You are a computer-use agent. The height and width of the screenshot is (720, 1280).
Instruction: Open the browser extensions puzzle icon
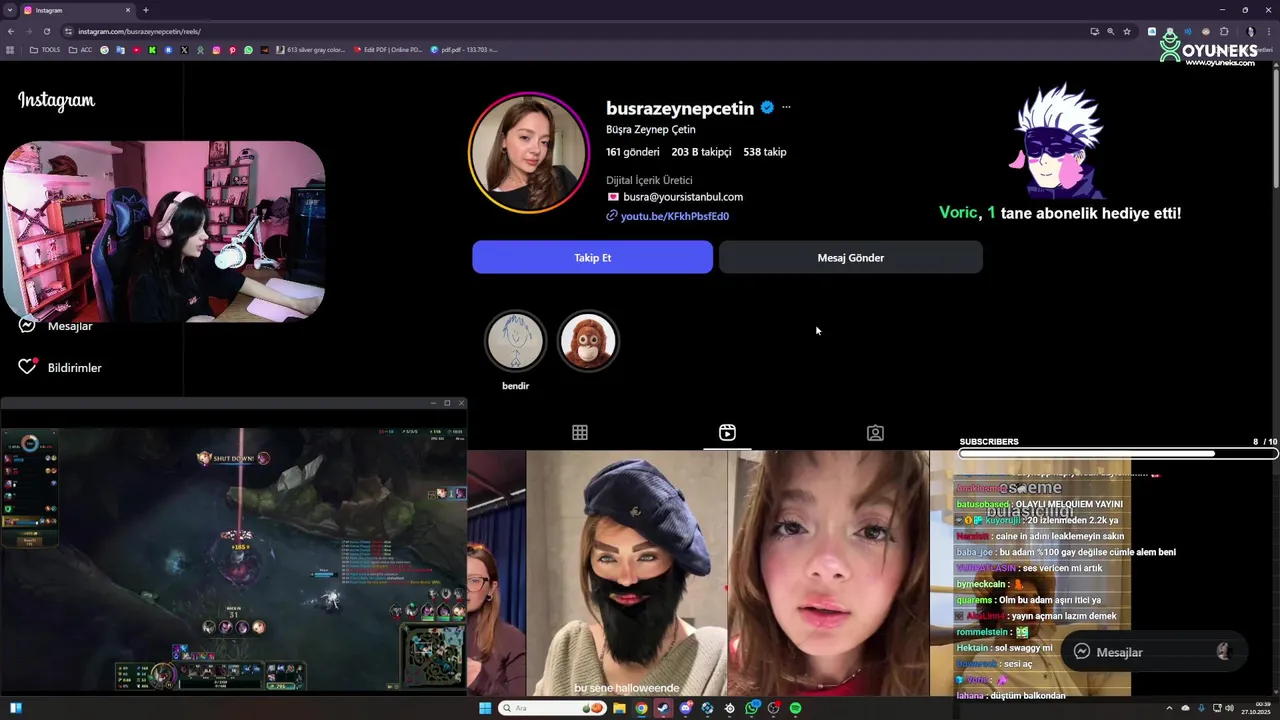pyautogui.click(x=1224, y=31)
